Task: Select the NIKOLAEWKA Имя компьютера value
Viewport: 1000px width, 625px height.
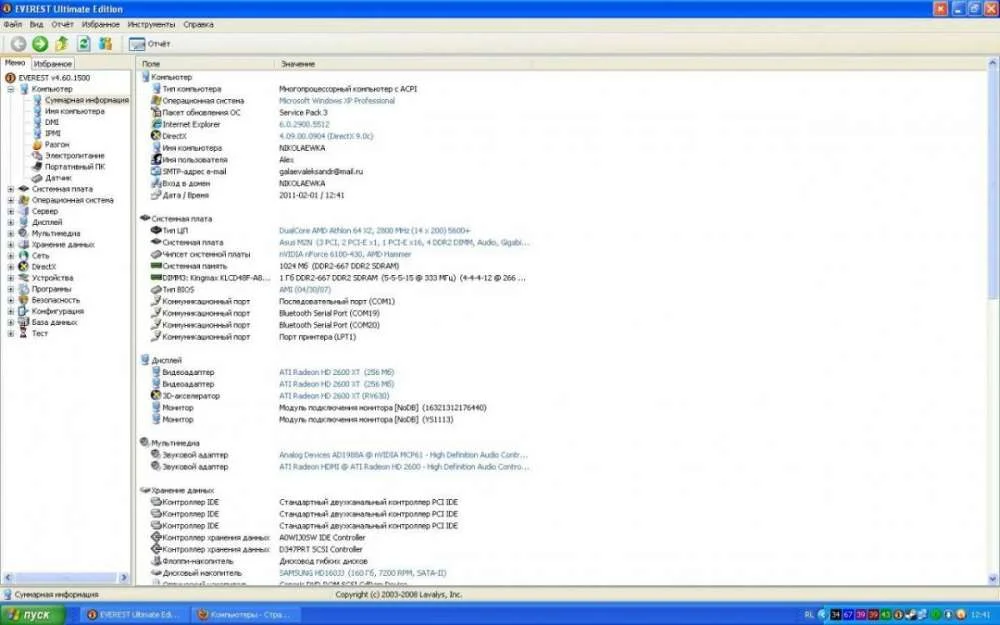Action: tap(302, 148)
